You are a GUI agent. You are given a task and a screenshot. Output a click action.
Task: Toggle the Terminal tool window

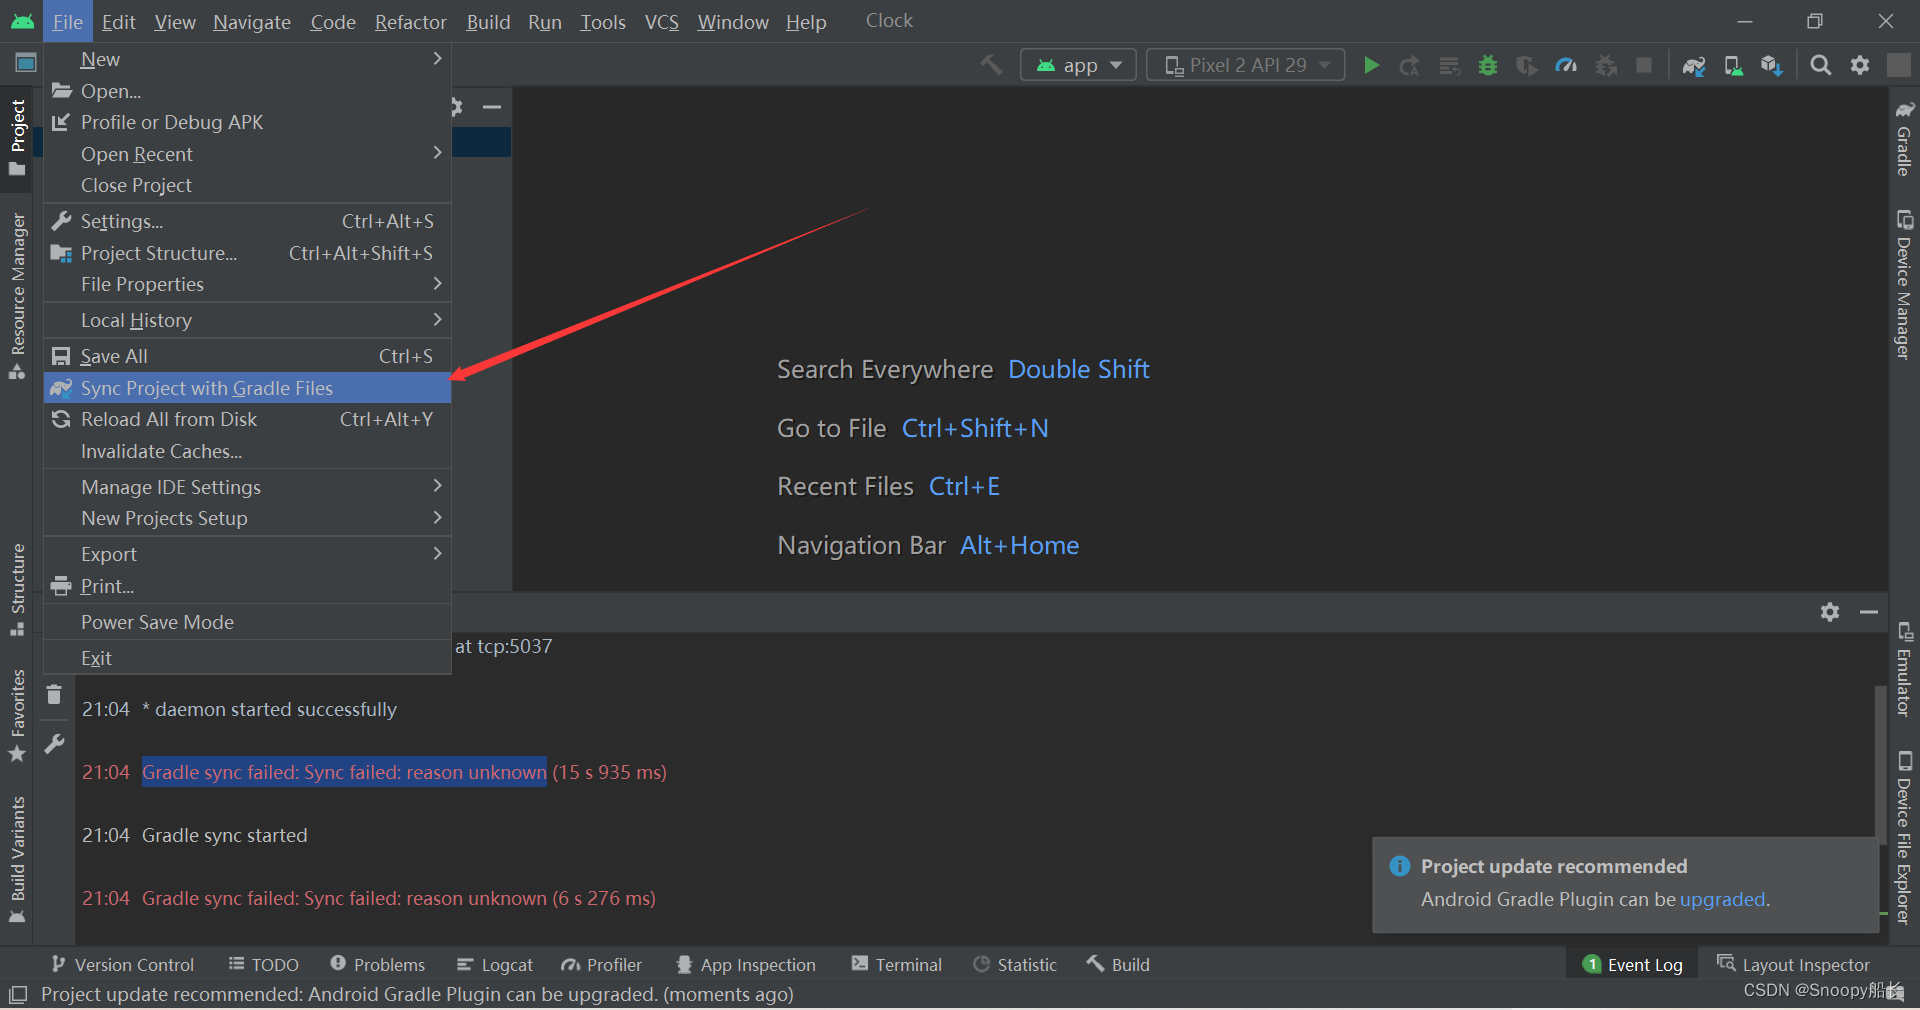(896, 964)
